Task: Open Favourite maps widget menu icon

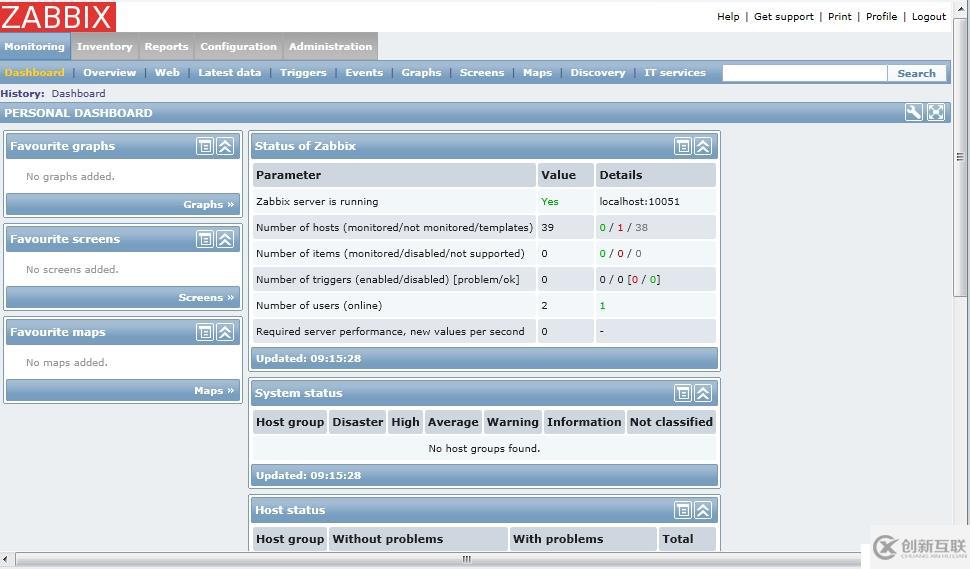Action: pos(205,332)
